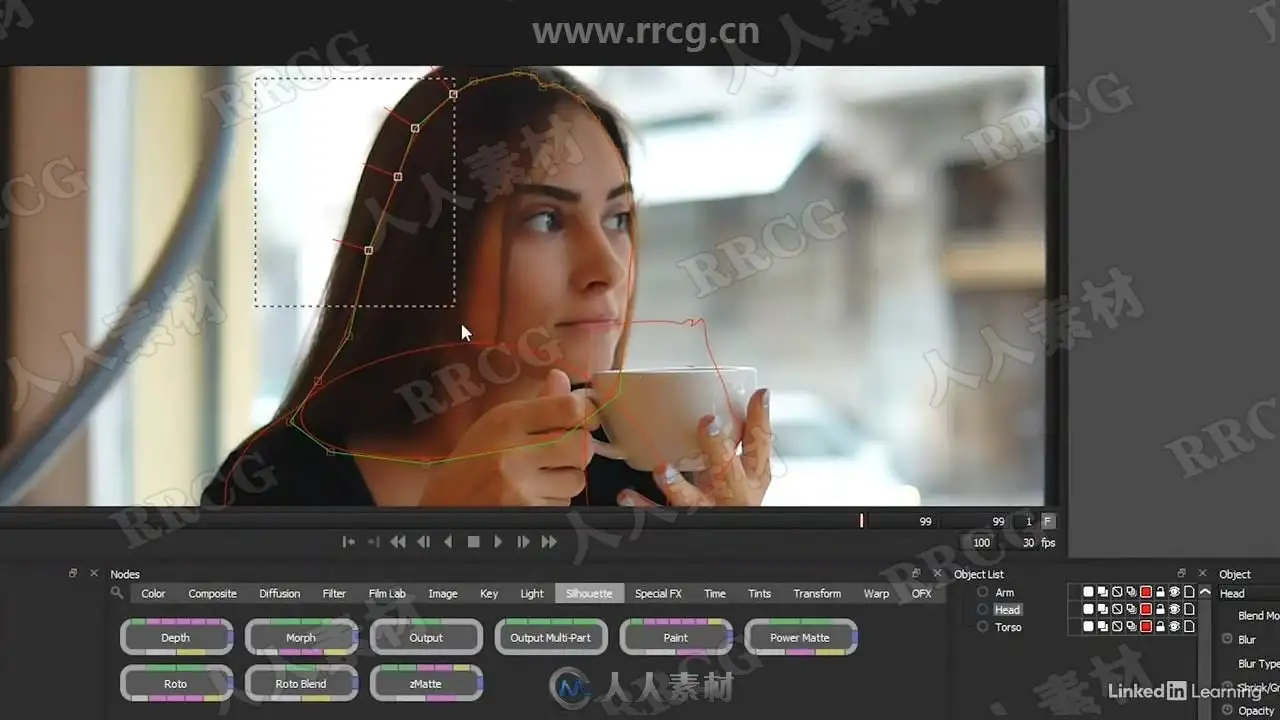Click the white square icon on Head row
The height and width of the screenshot is (720, 1280).
pos(1088,609)
